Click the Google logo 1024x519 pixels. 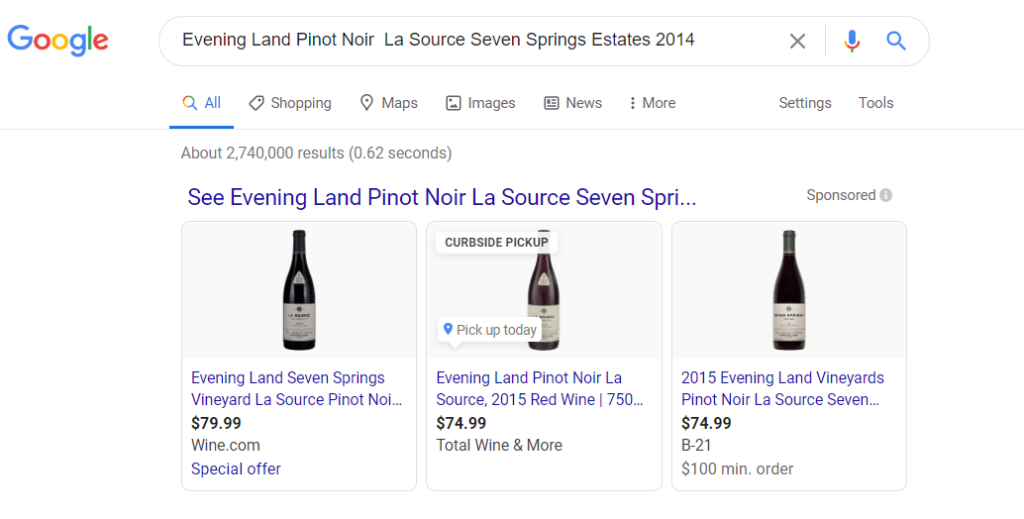pos(58,40)
